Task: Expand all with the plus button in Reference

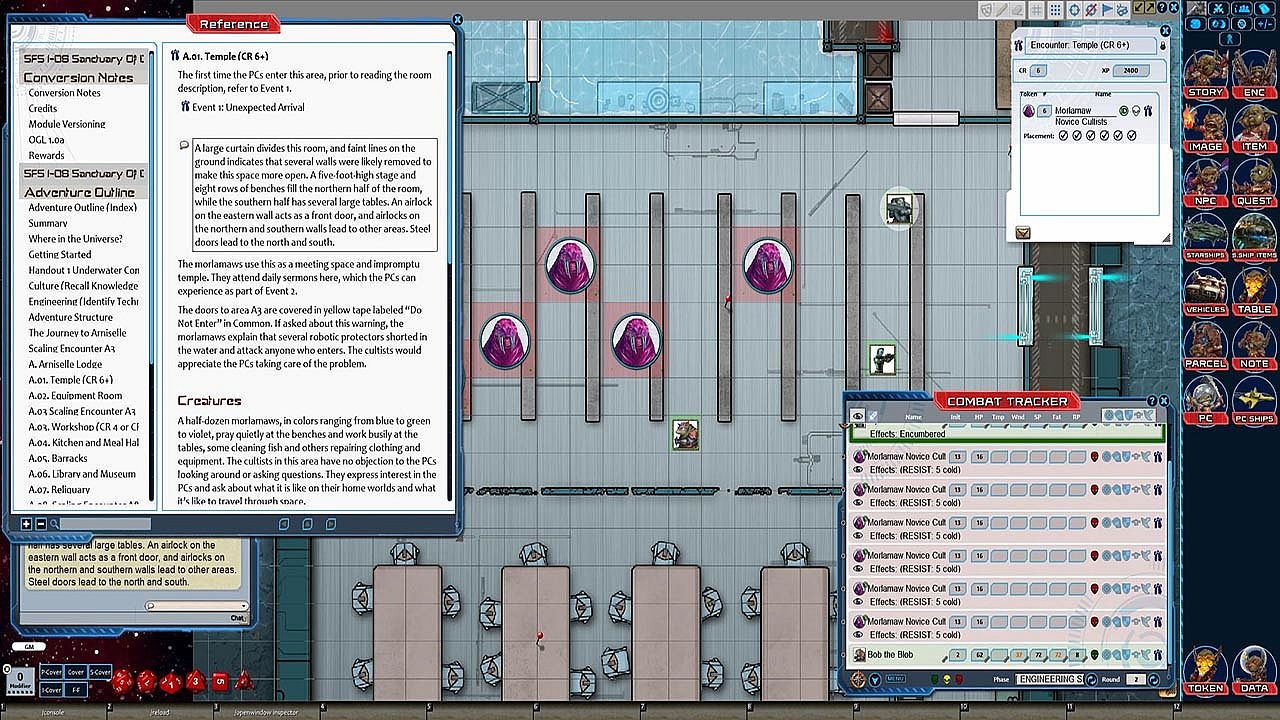Action: pos(27,524)
